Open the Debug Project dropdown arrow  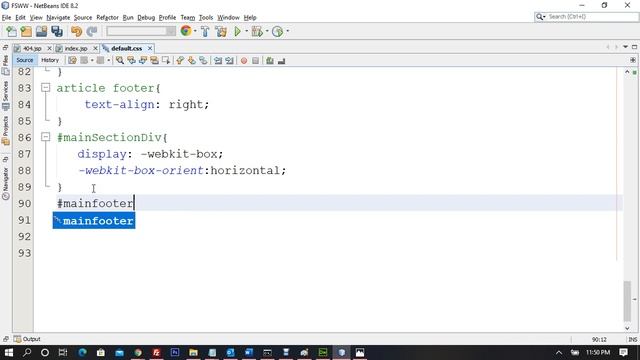(x=267, y=31)
